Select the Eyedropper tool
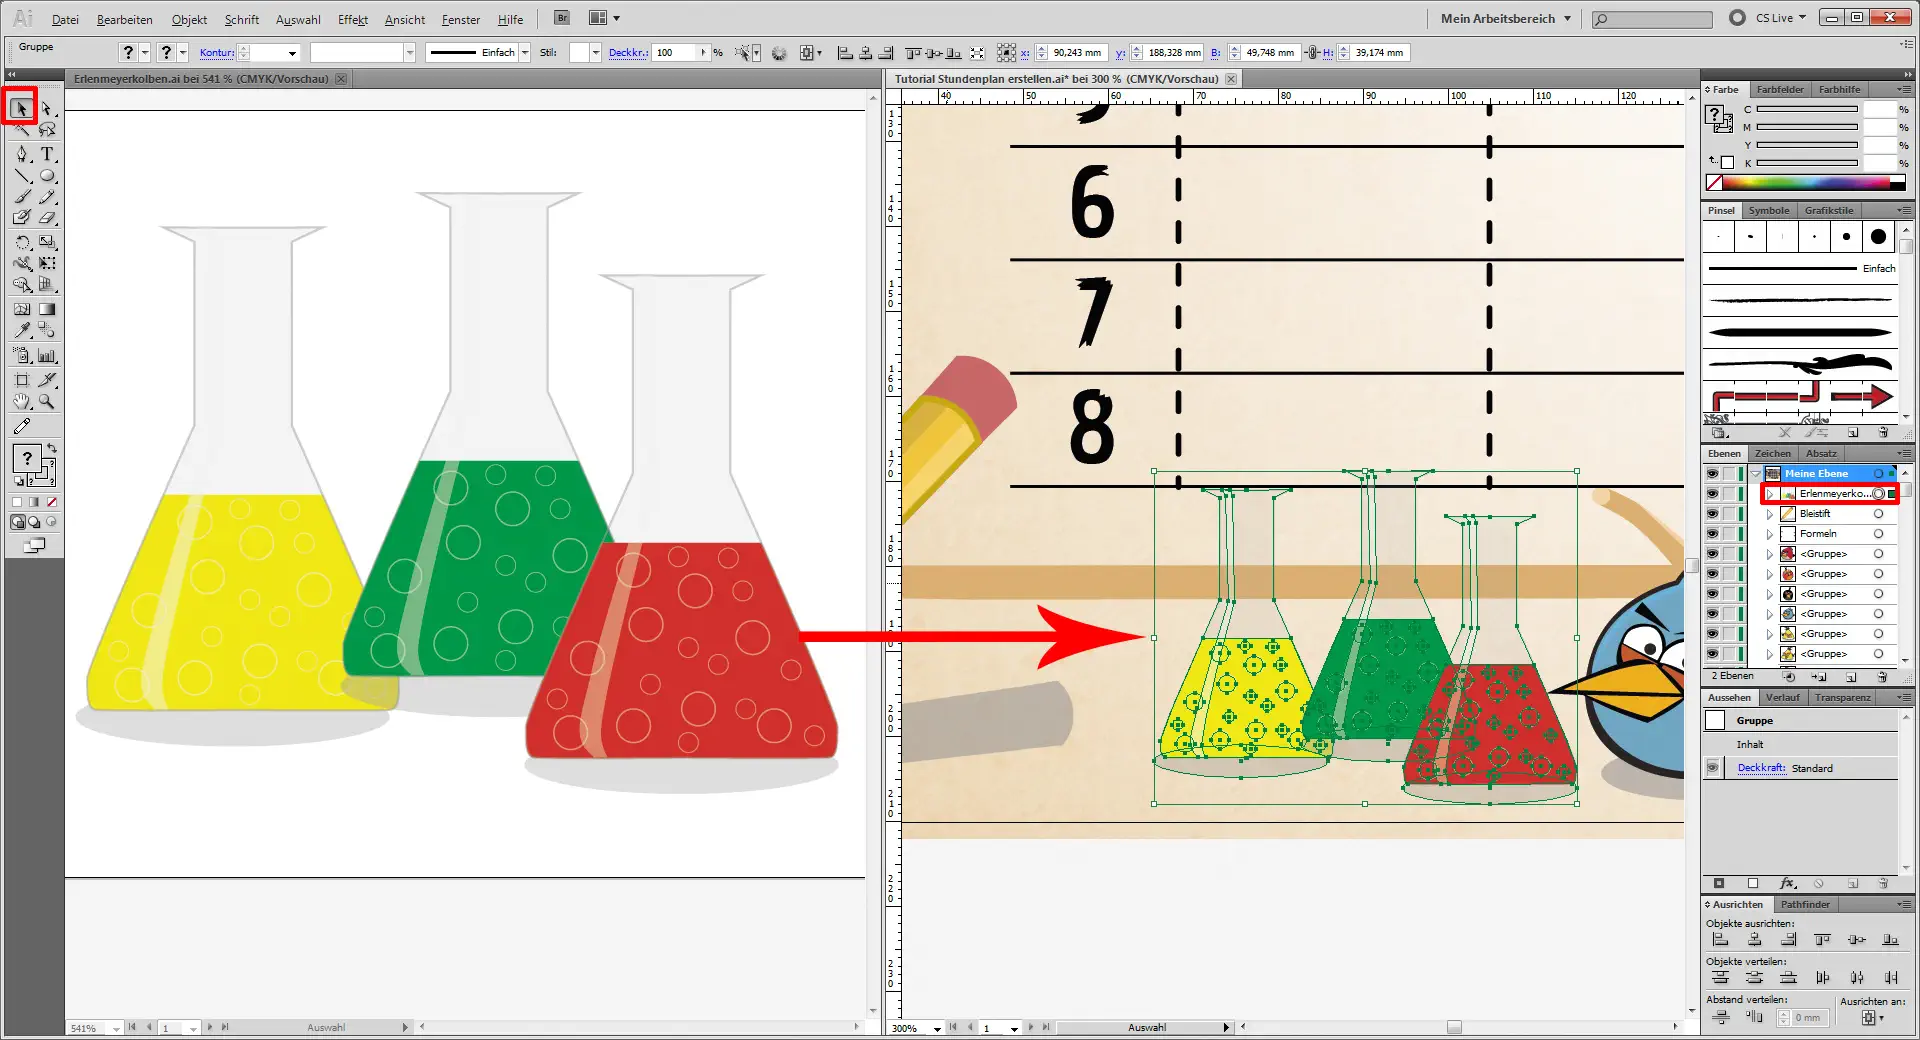Image resolution: width=1920 pixels, height=1040 pixels. coord(22,330)
